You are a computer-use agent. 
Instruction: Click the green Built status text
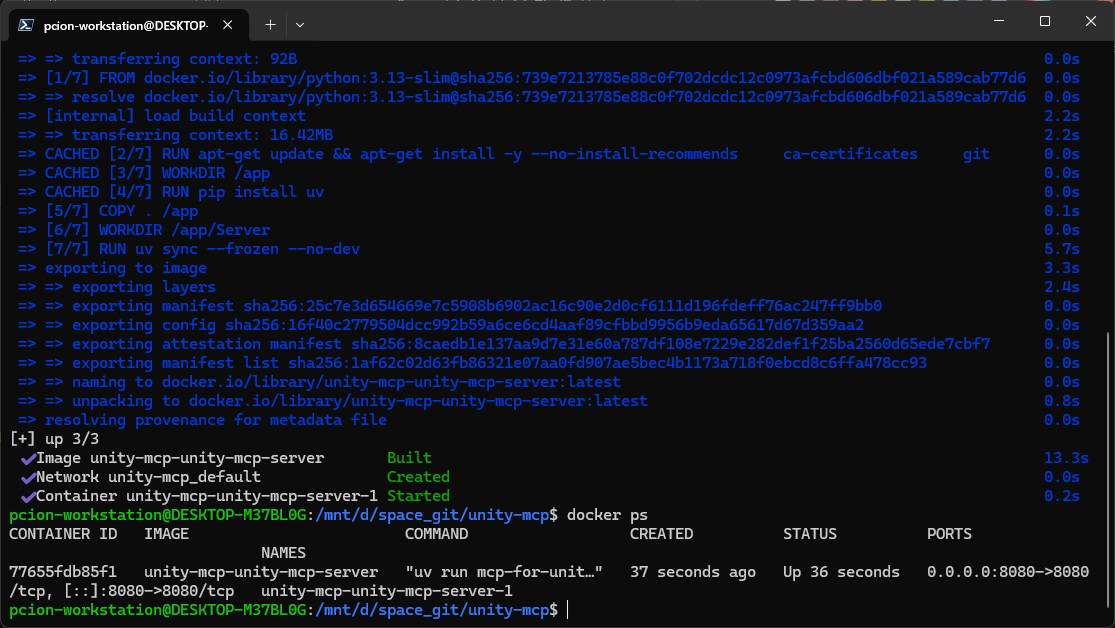point(409,458)
